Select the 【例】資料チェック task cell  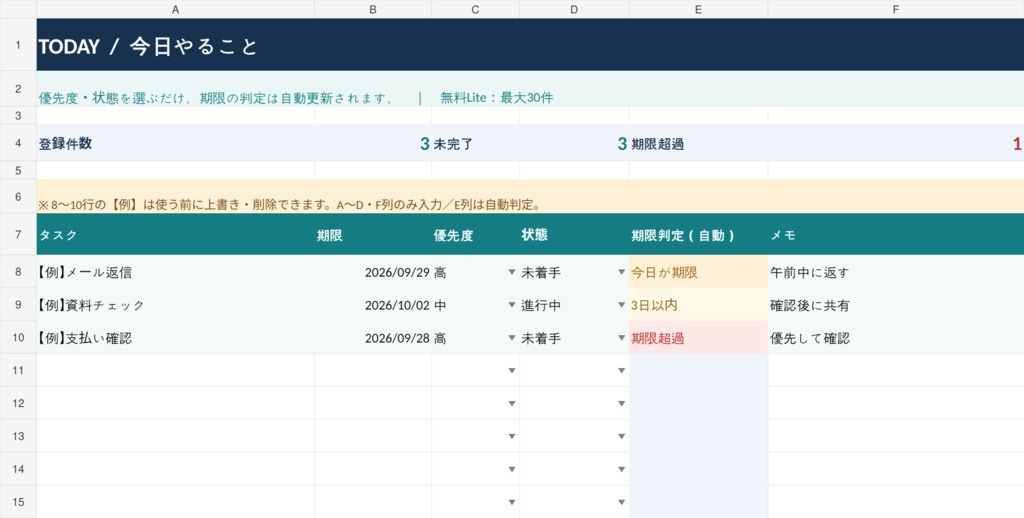pos(176,304)
